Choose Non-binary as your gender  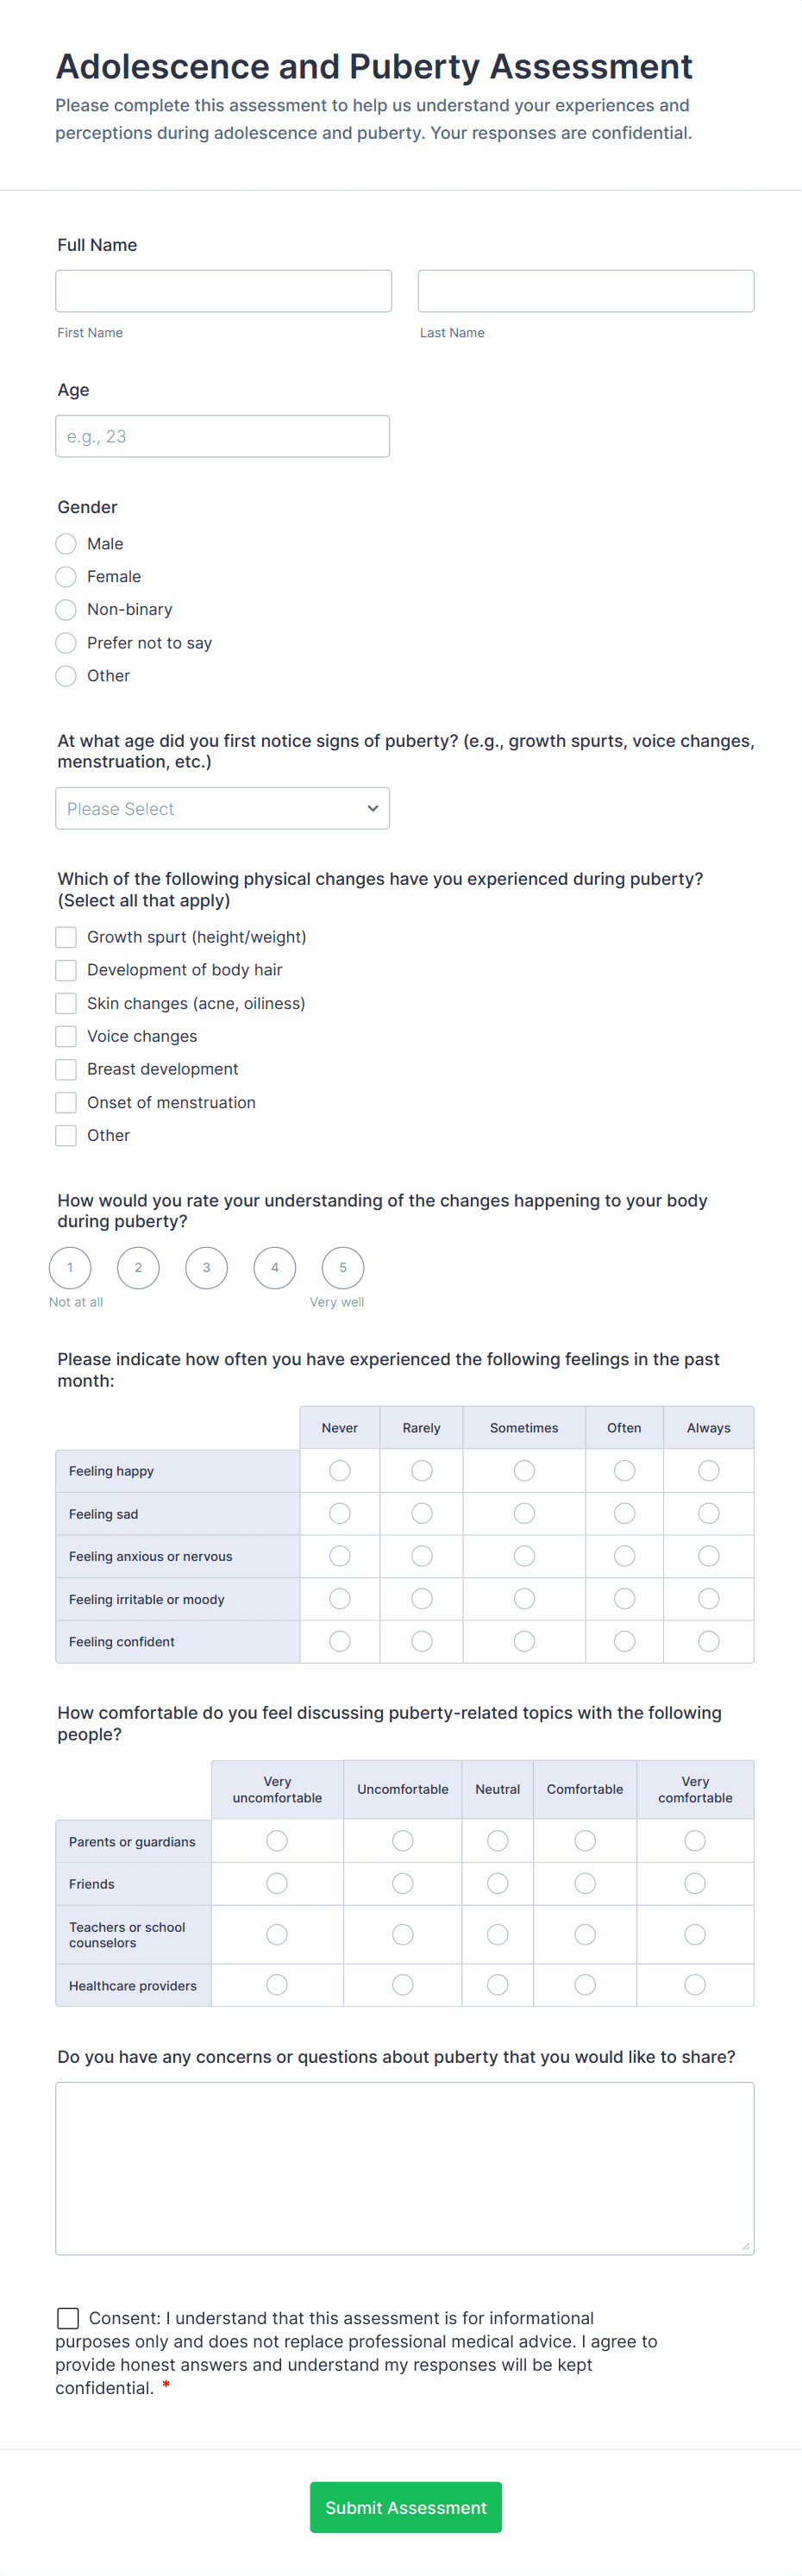click(65, 610)
